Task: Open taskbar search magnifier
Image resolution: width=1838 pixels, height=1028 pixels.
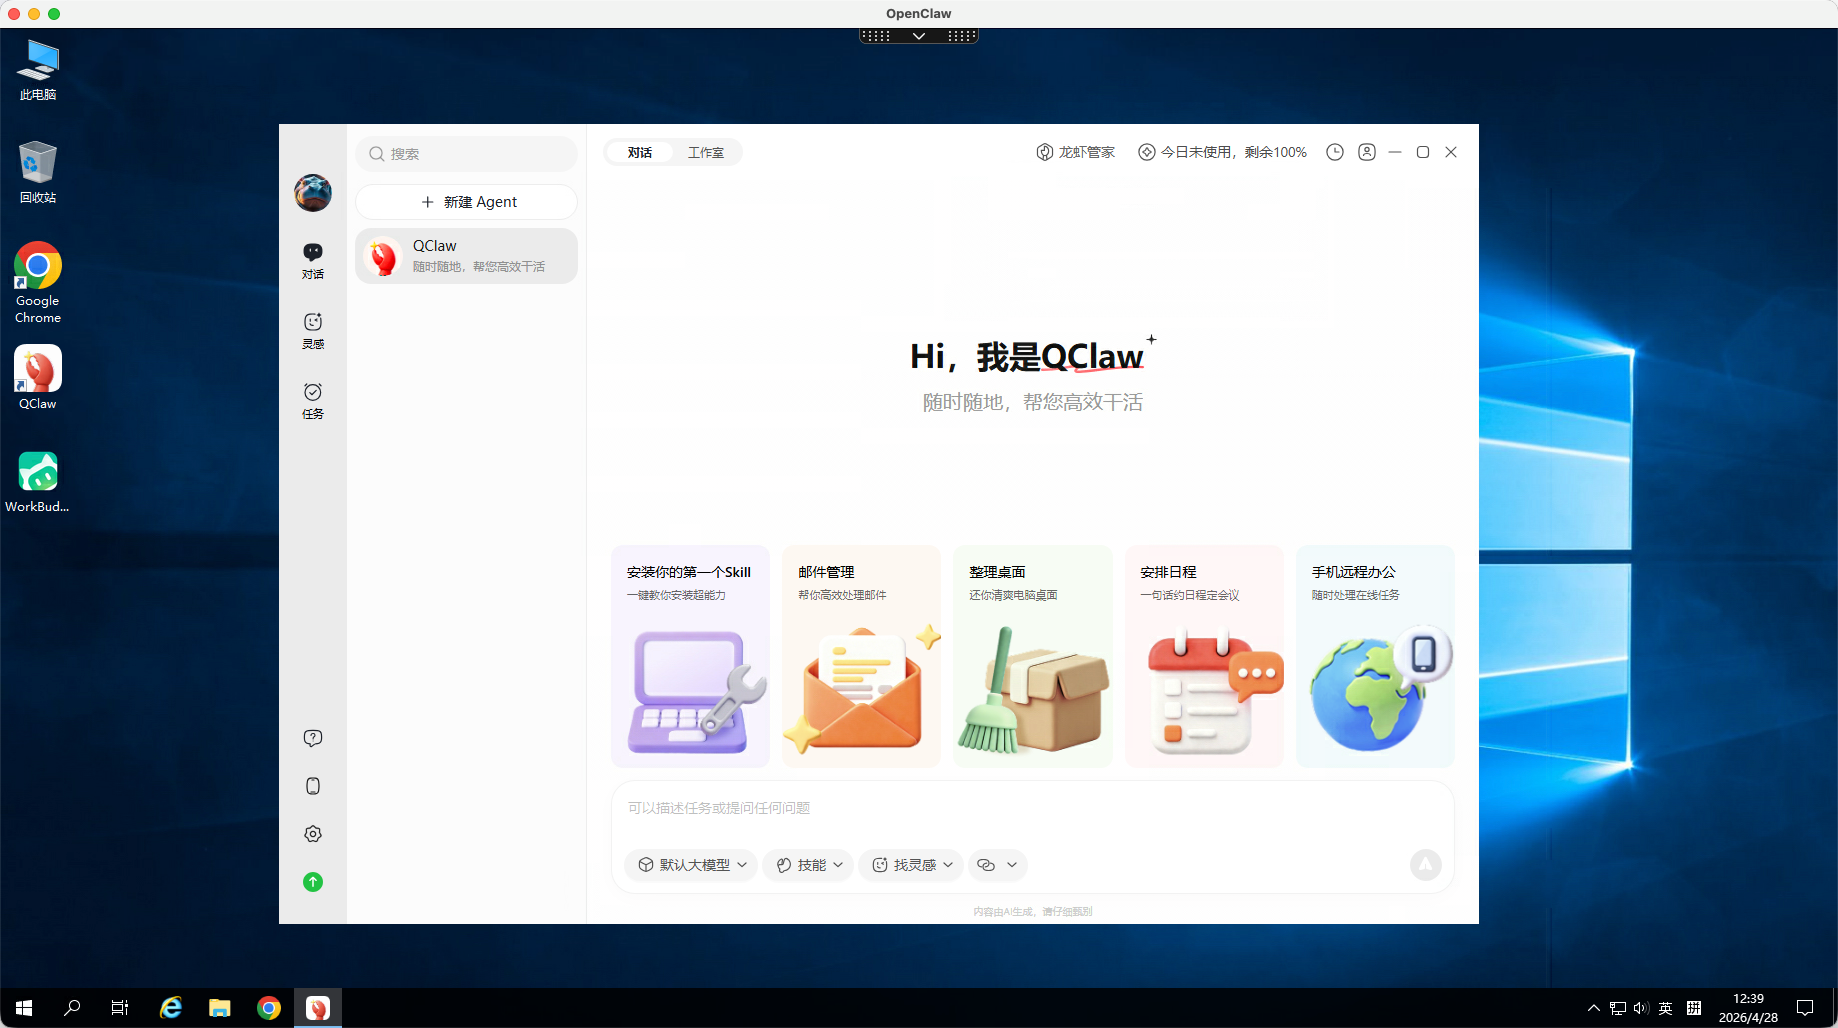Action: click(72, 1008)
